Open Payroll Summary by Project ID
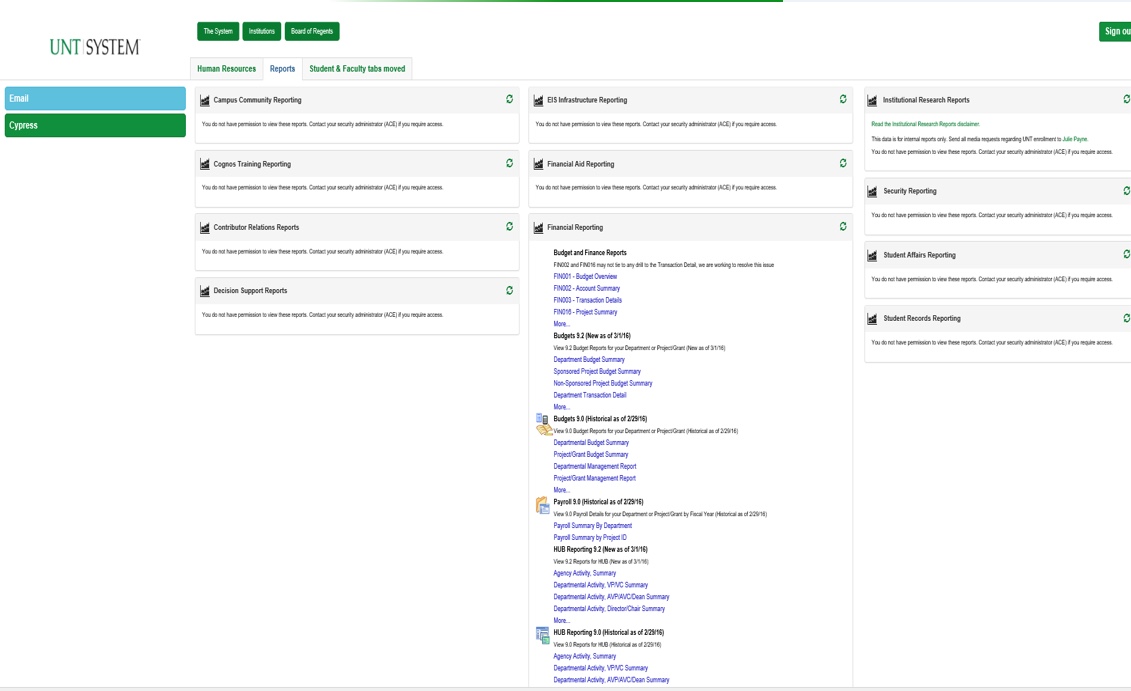Screen dimensions: 1131x691 coord(589,537)
